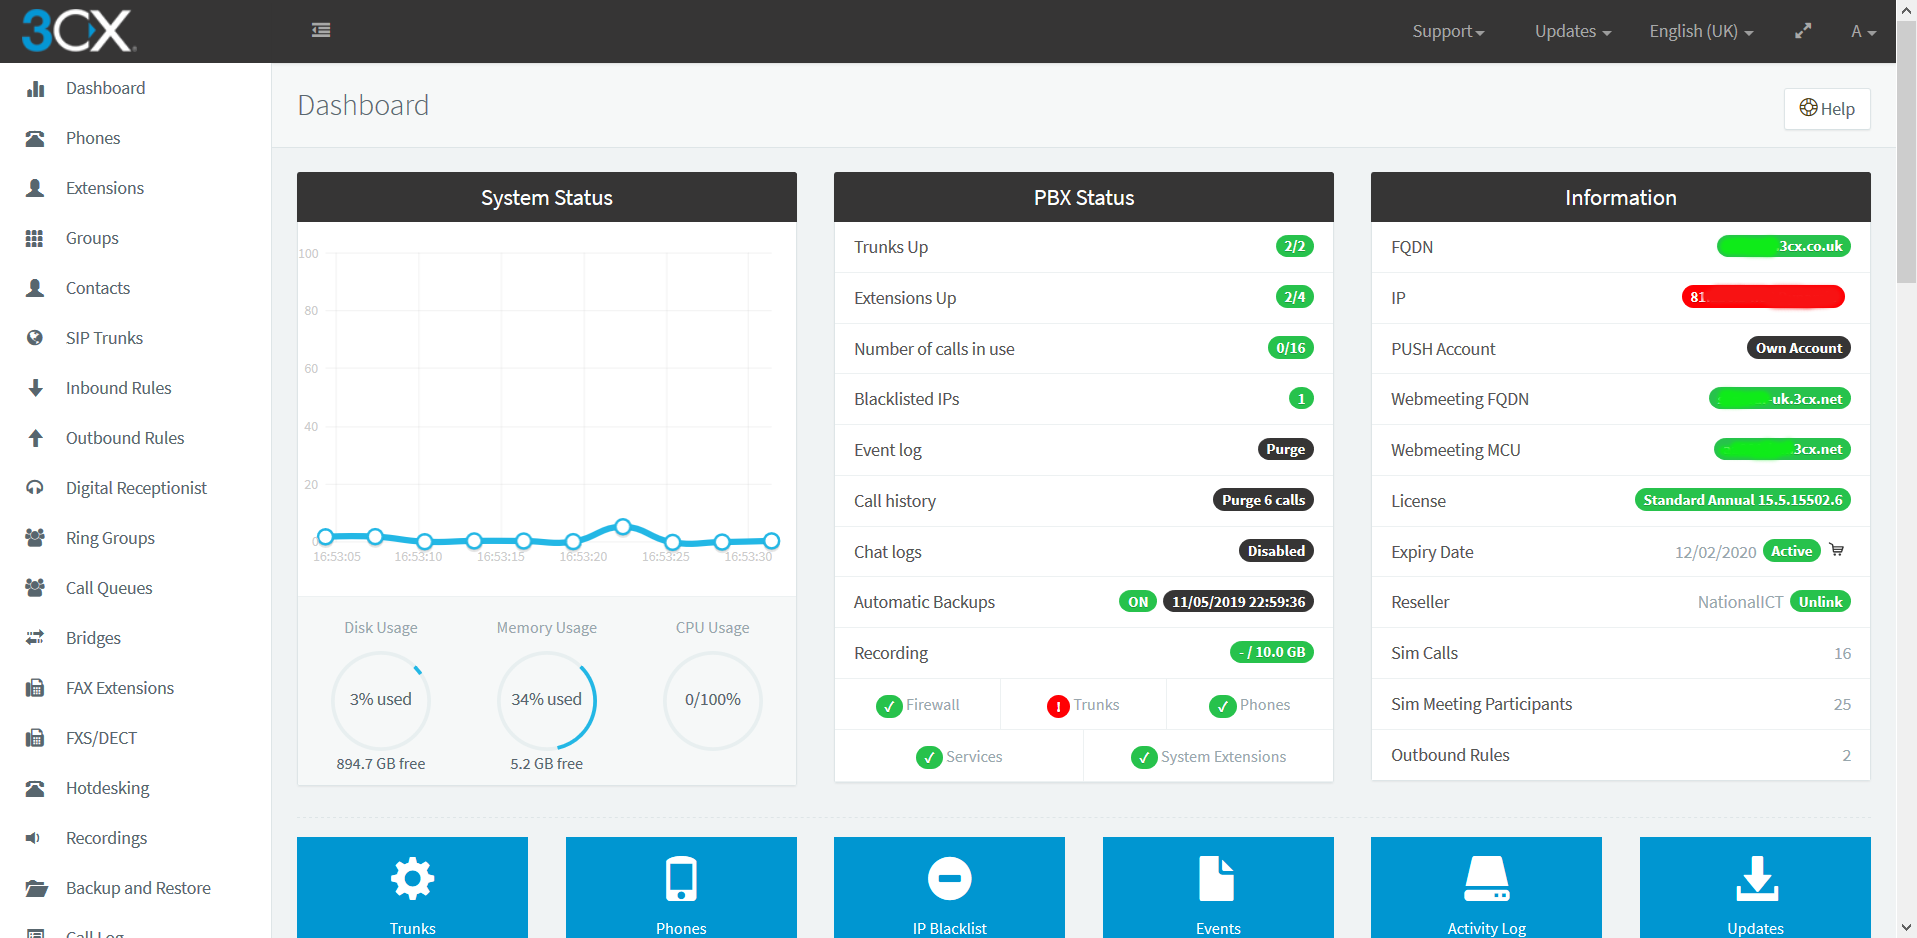This screenshot has width=1917, height=938.
Task: Click the Standard Annual license badge
Action: [1742, 500]
